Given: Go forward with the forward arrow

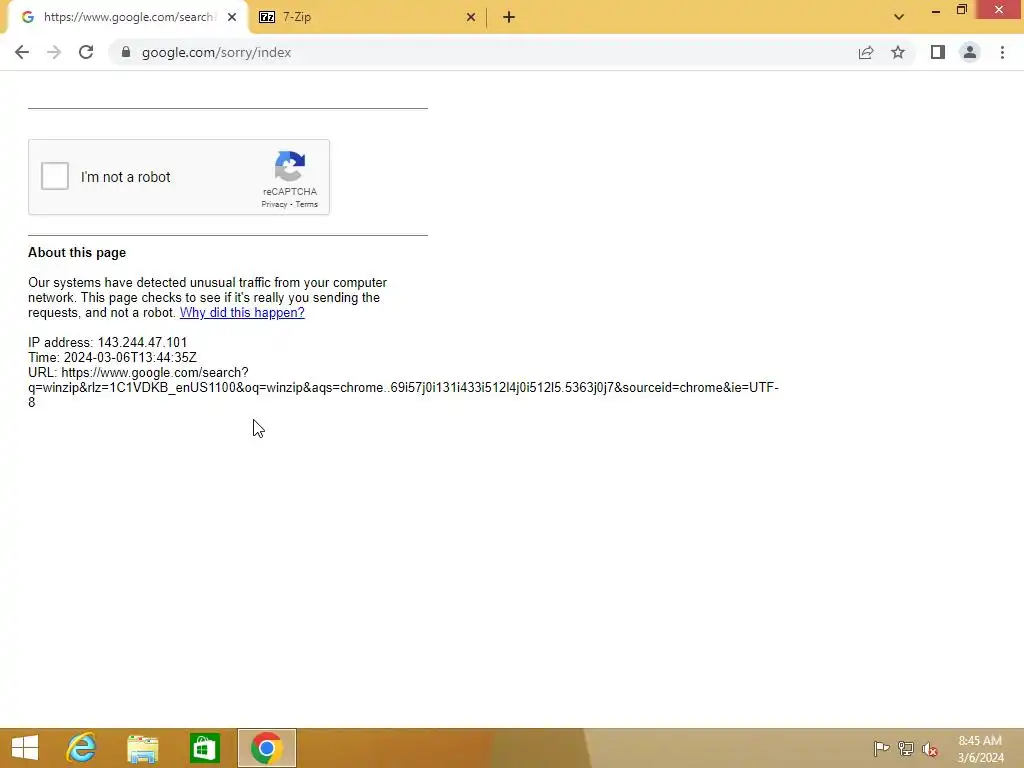Looking at the screenshot, I should click(x=54, y=52).
